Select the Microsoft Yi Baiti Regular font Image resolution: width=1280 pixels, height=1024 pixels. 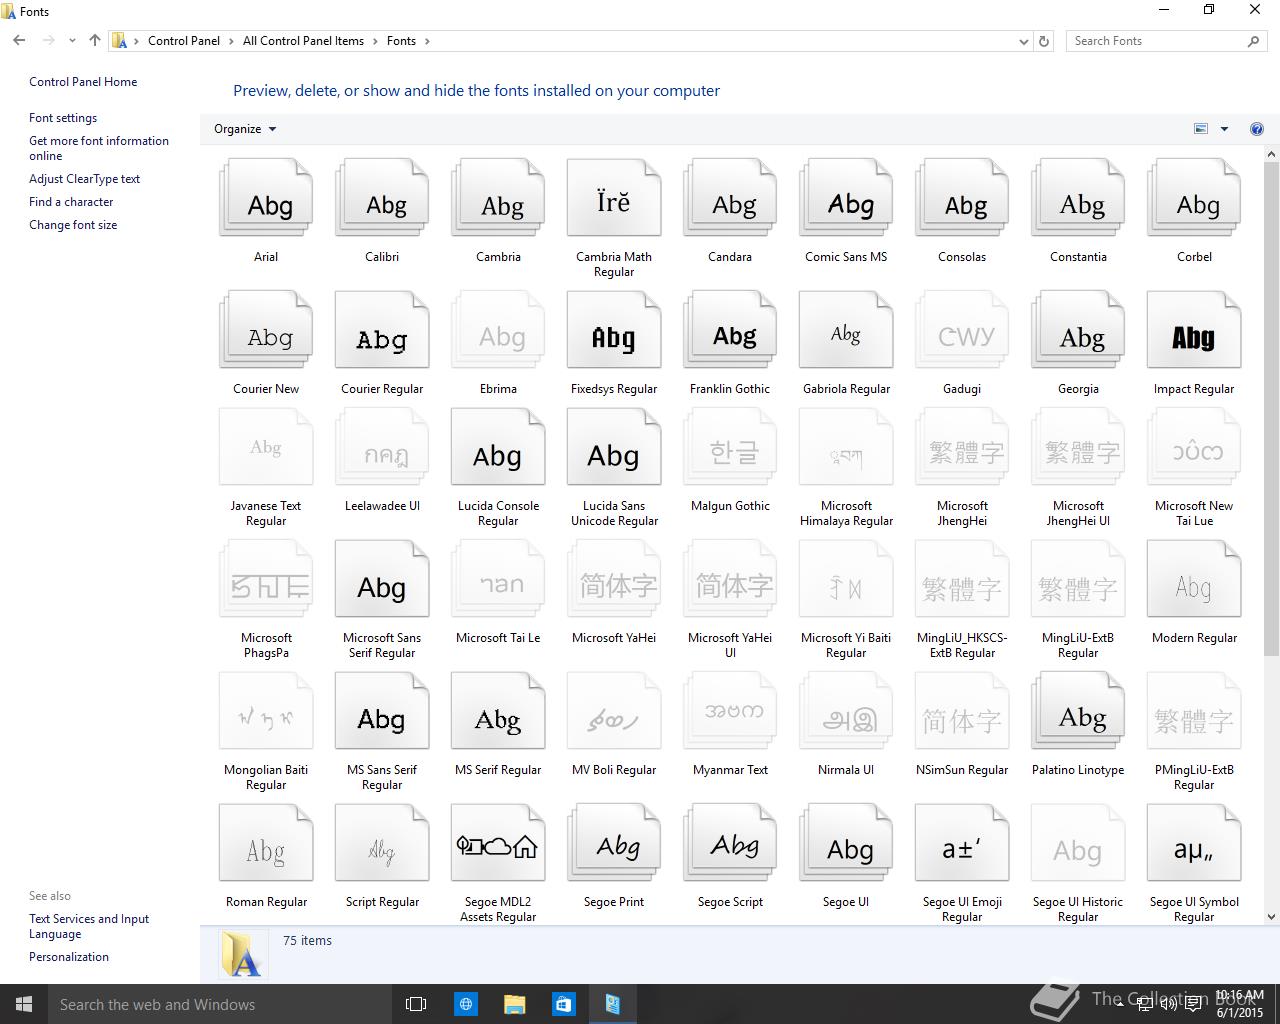point(846,579)
